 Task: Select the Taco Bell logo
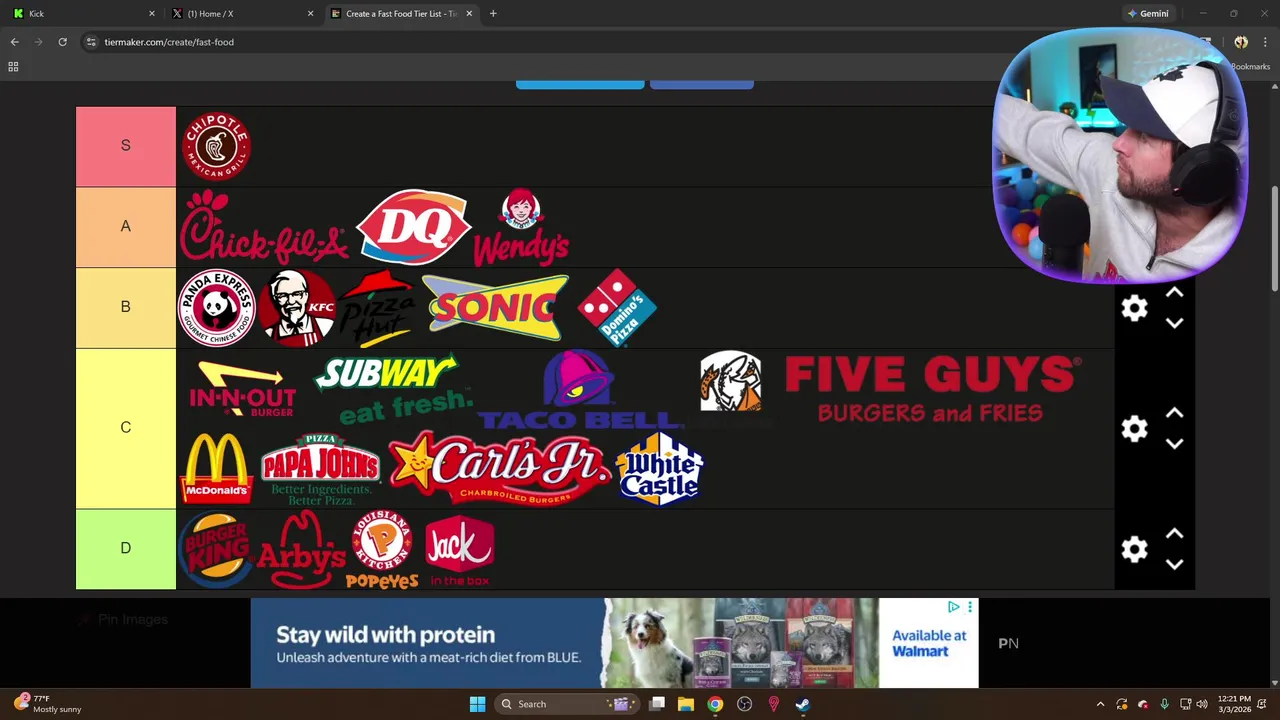(579, 389)
